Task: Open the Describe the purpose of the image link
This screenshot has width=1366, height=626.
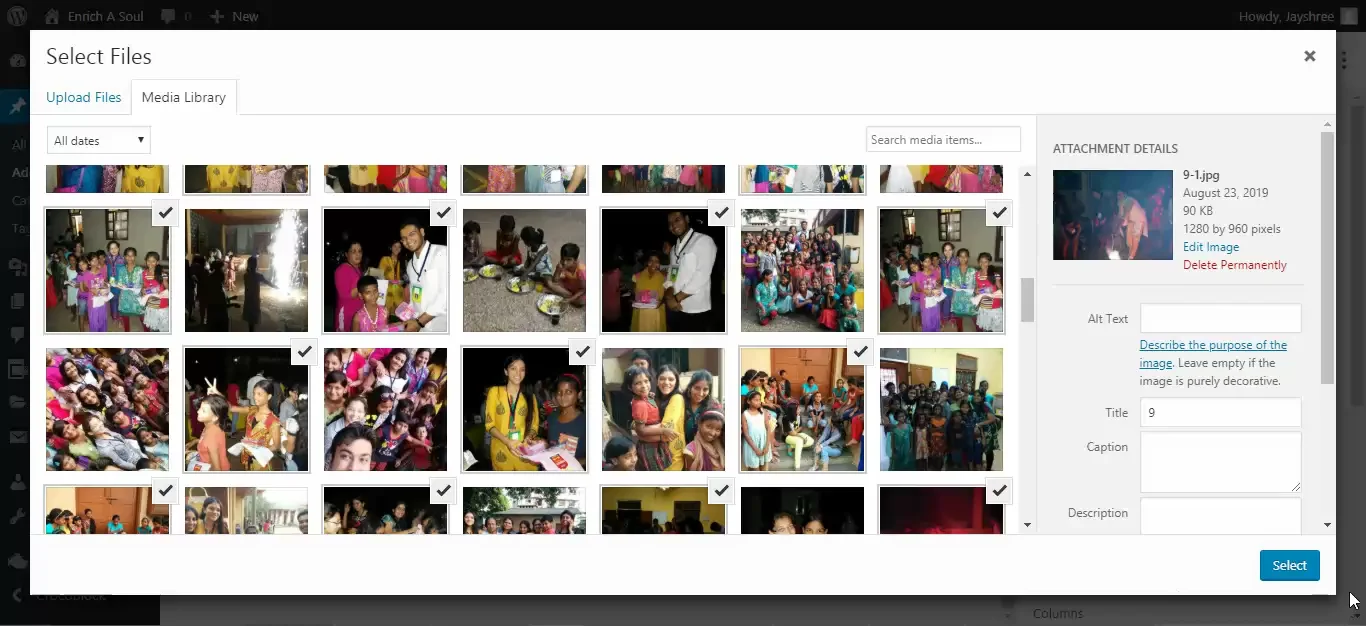Action: [x=1213, y=354]
